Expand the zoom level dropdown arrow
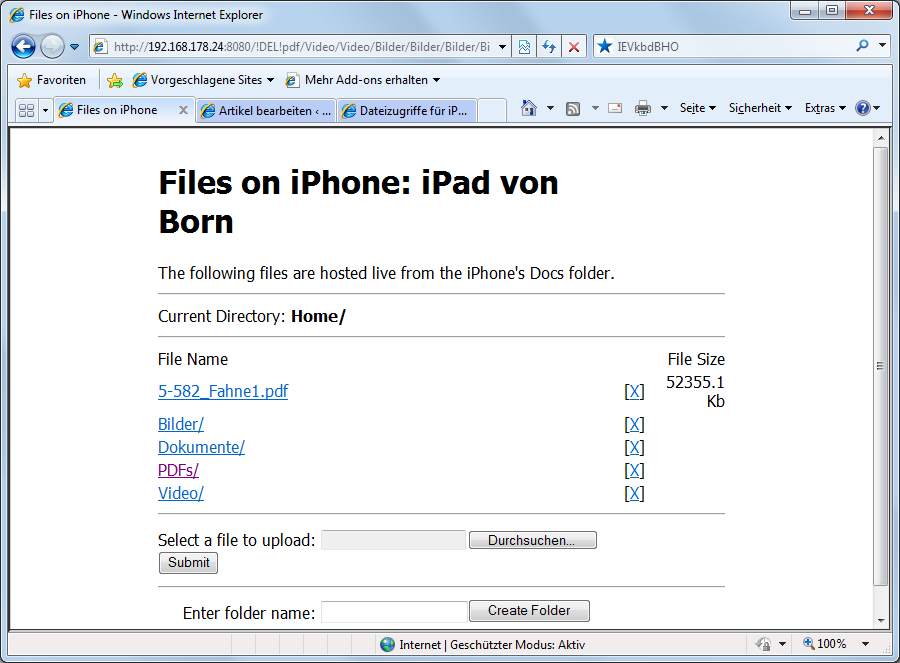Viewport: 900px width, 663px height. 866,644
